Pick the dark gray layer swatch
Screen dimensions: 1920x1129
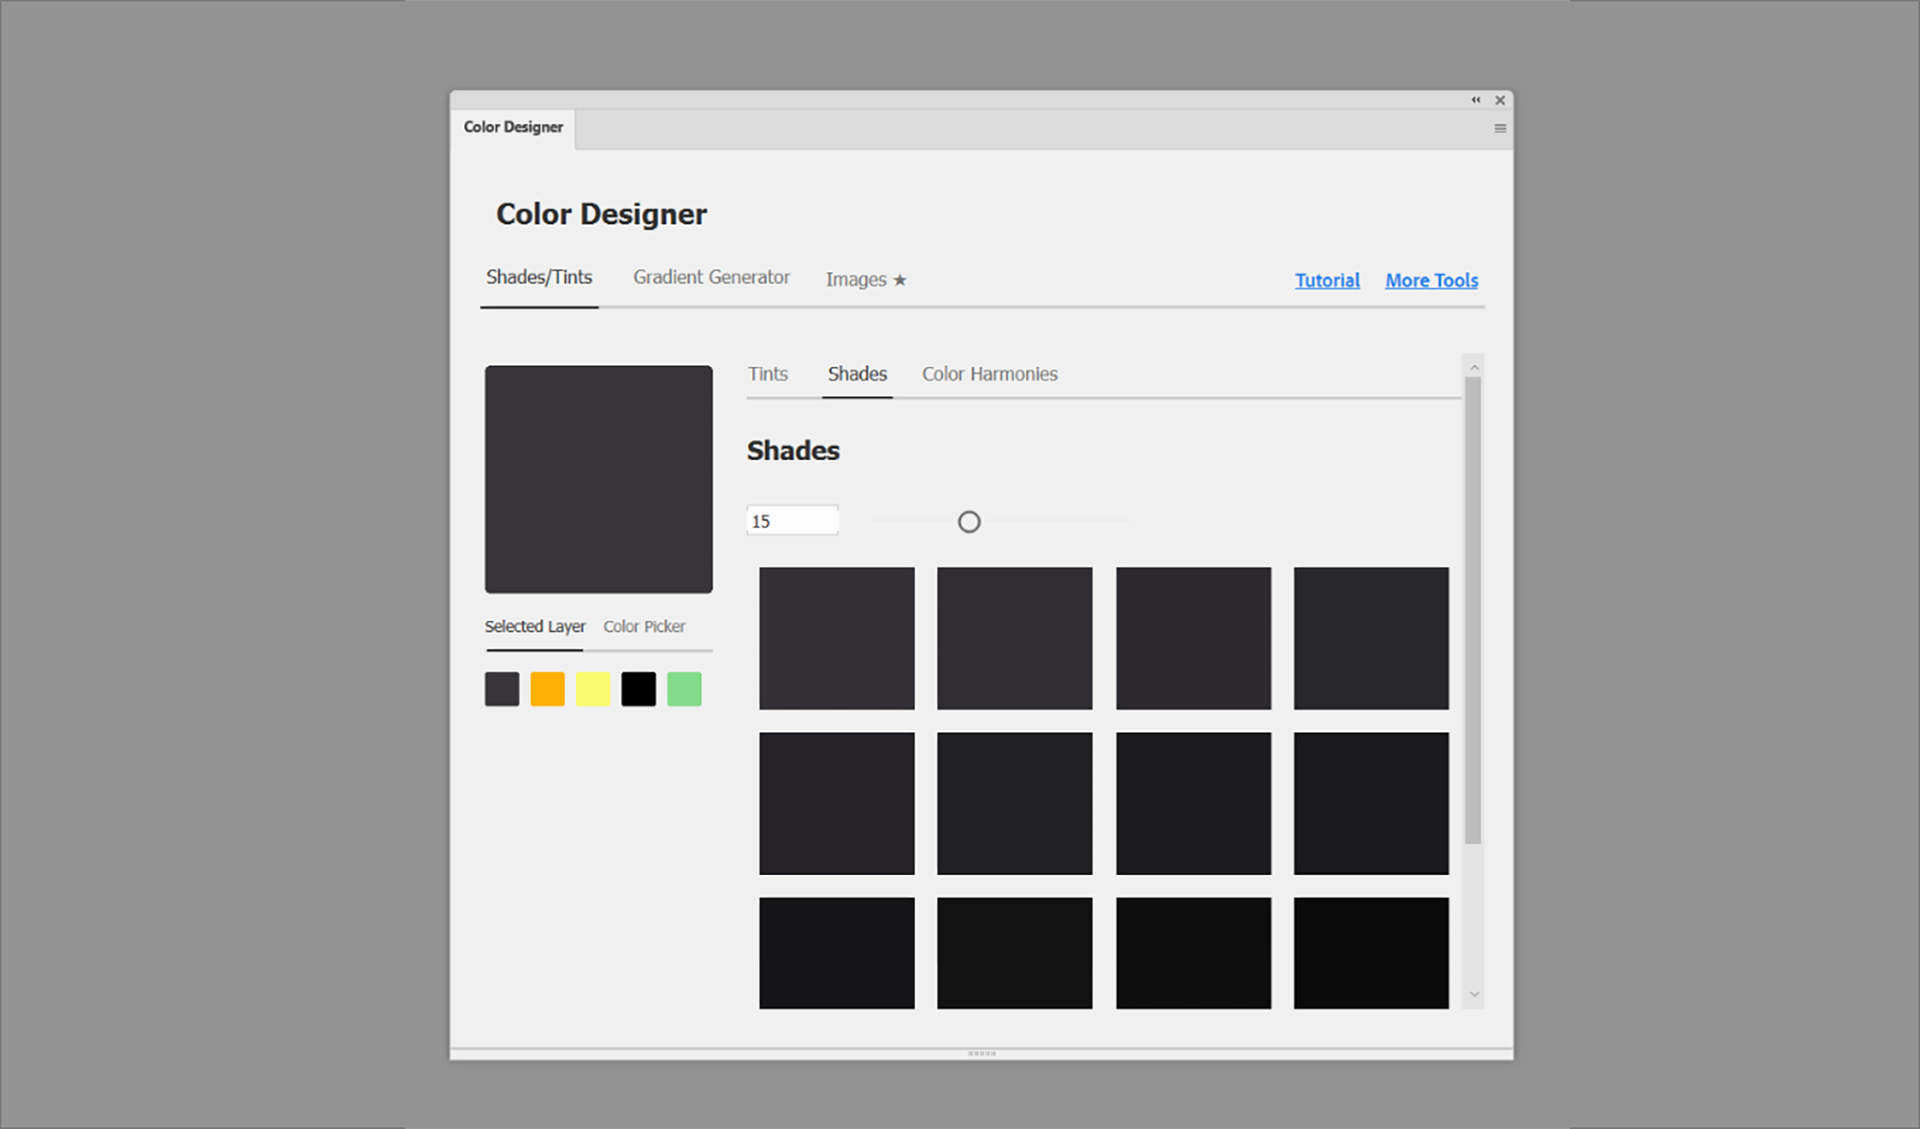point(502,689)
